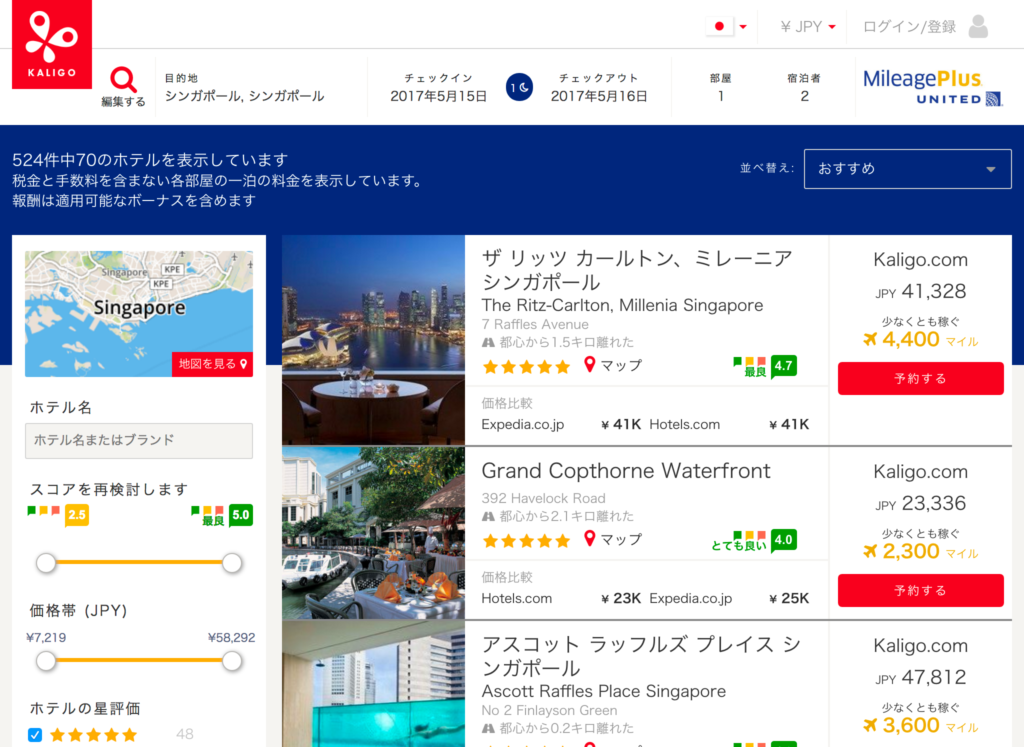This screenshot has height=747, width=1024.
Task: Click the 5.0 maximum score badge
Action: coord(240,515)
